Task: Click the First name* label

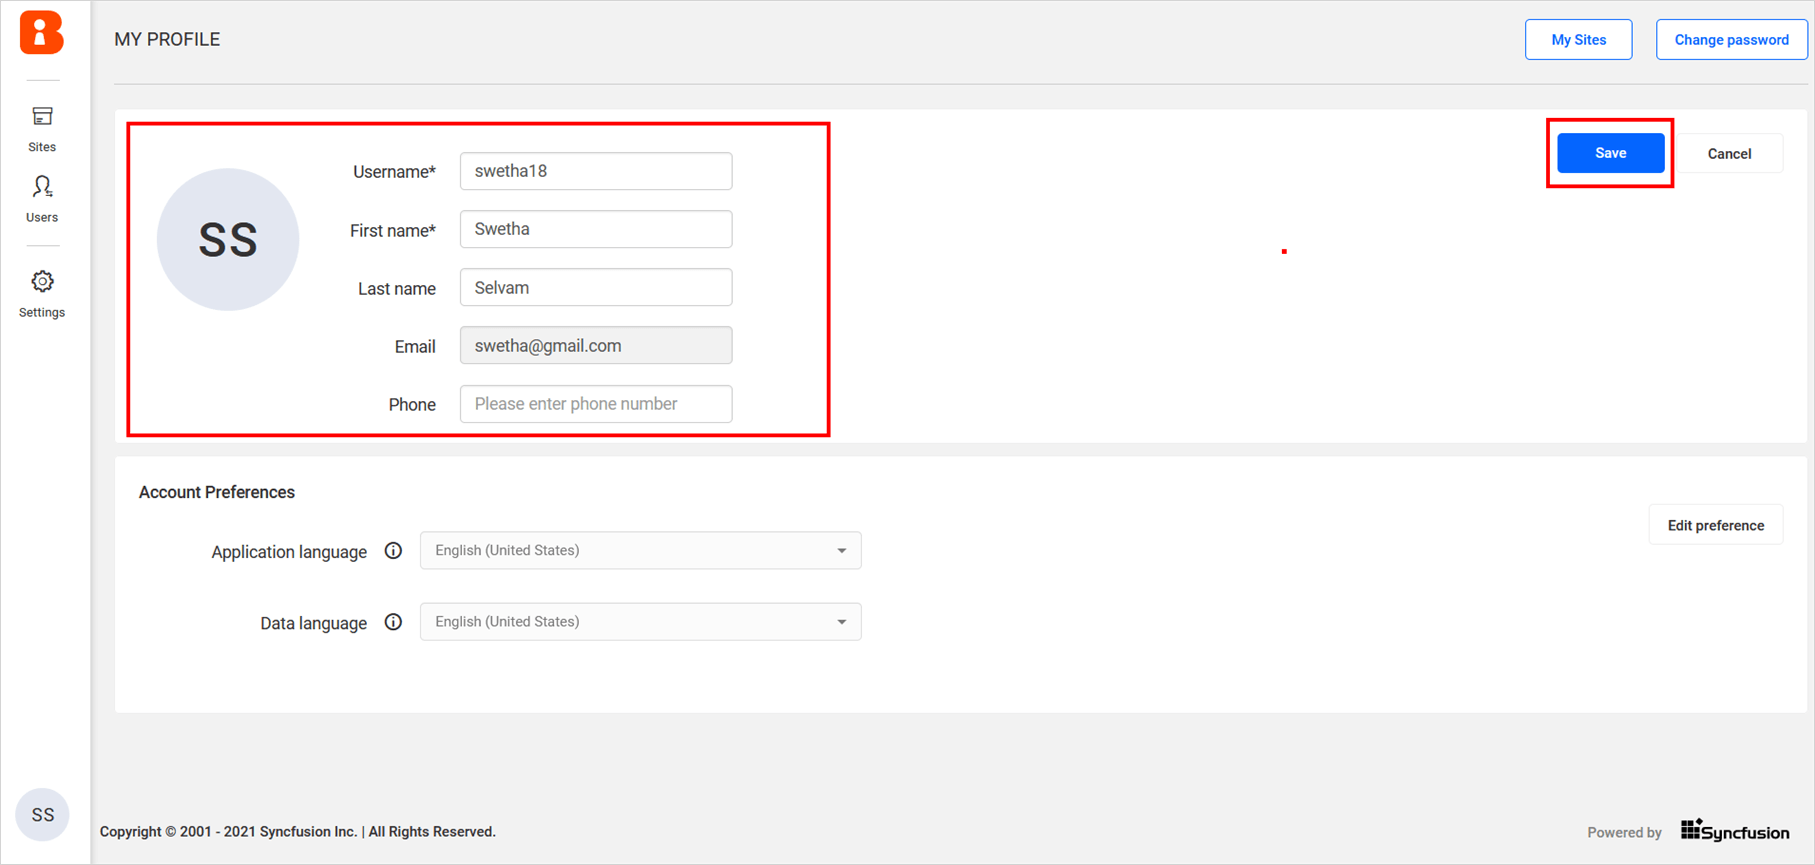Action: (392, 231)
